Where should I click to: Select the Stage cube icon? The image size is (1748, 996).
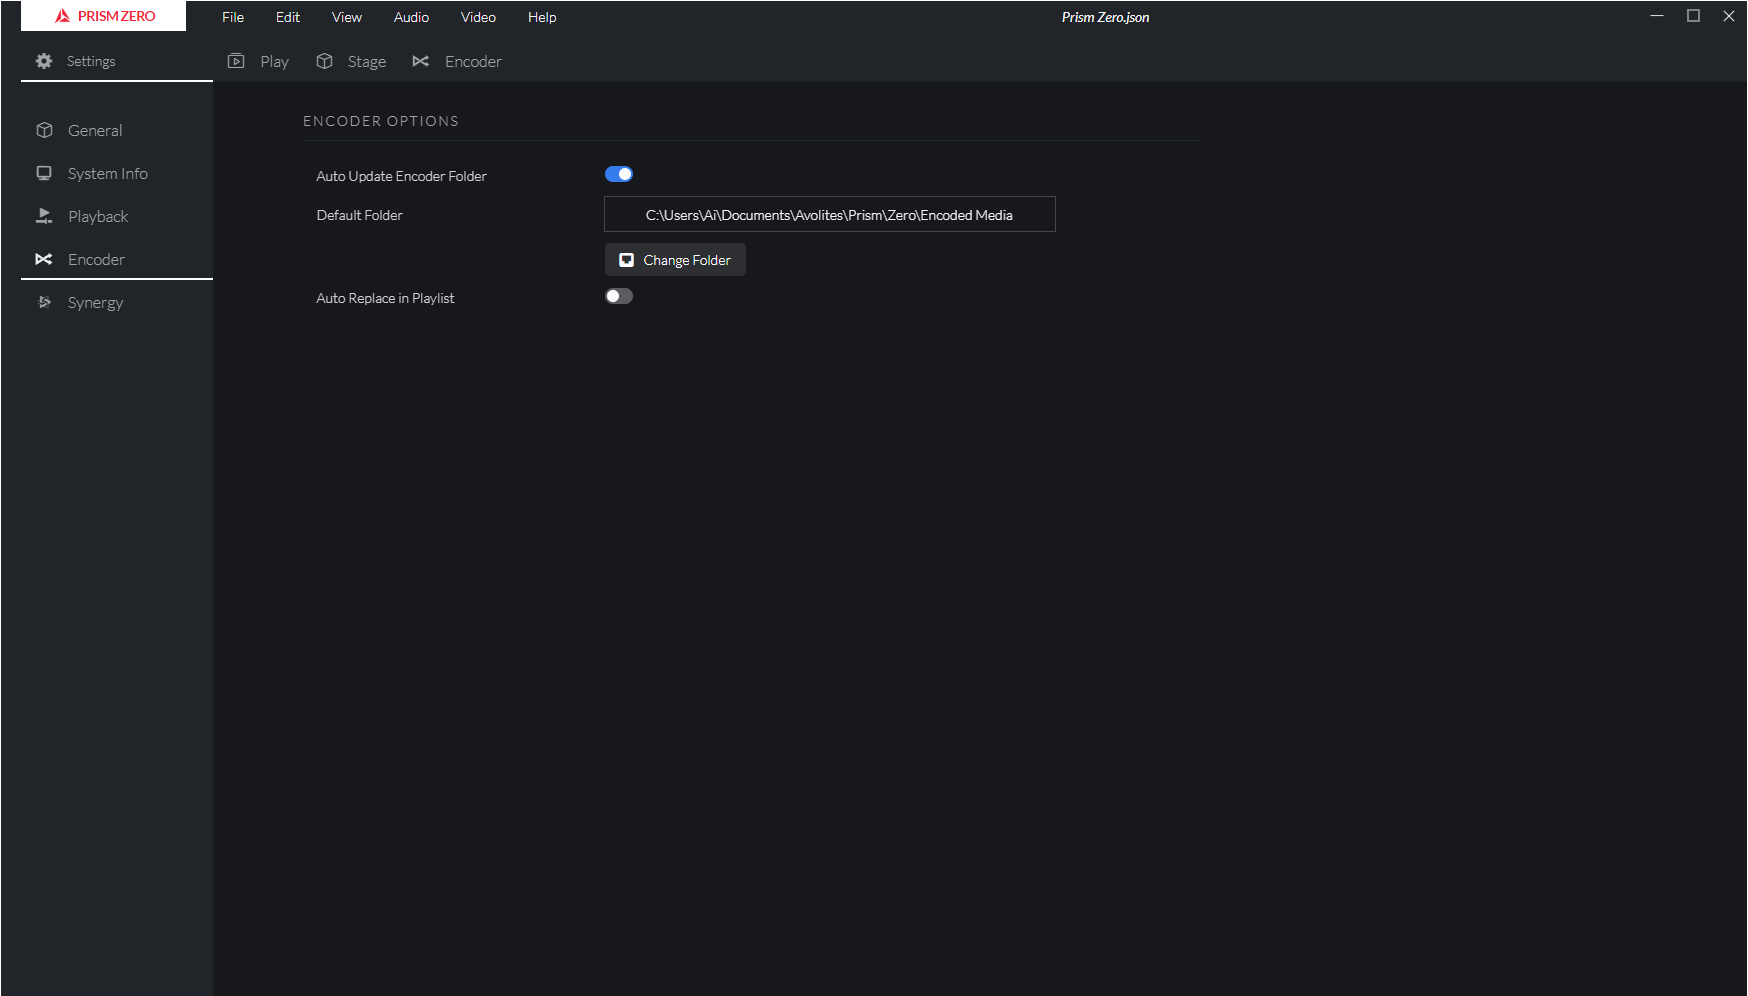(x=324, y=61)
